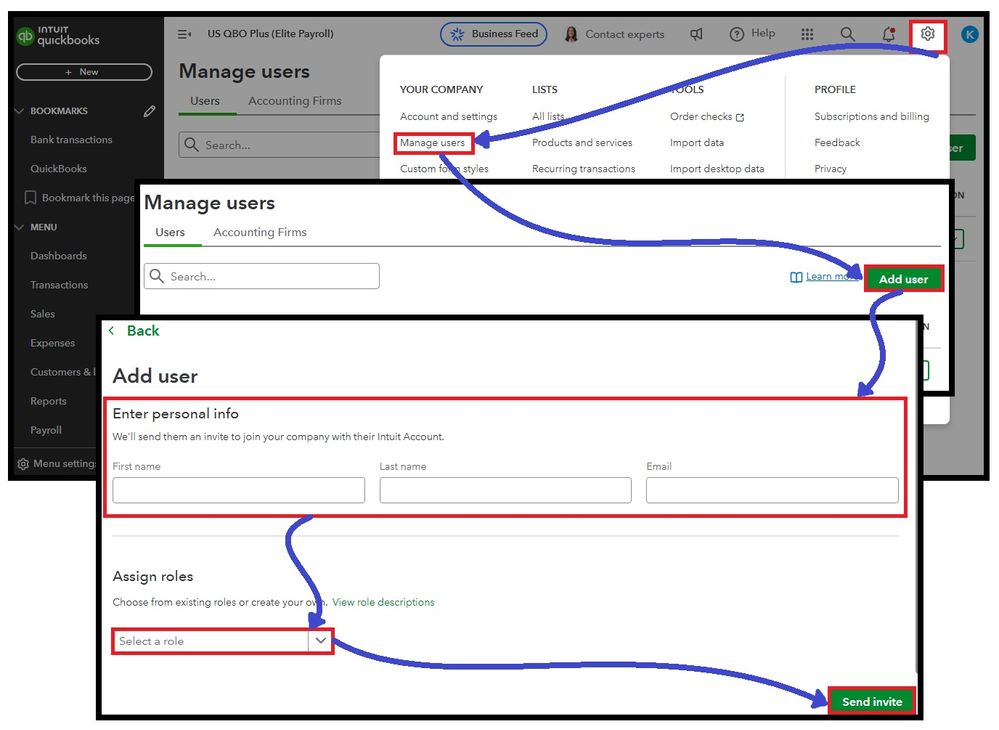Edit bookmarks with the pencil icon
Image resolution: width=999 pixels, height=730 pixels.
click(149, 111)
